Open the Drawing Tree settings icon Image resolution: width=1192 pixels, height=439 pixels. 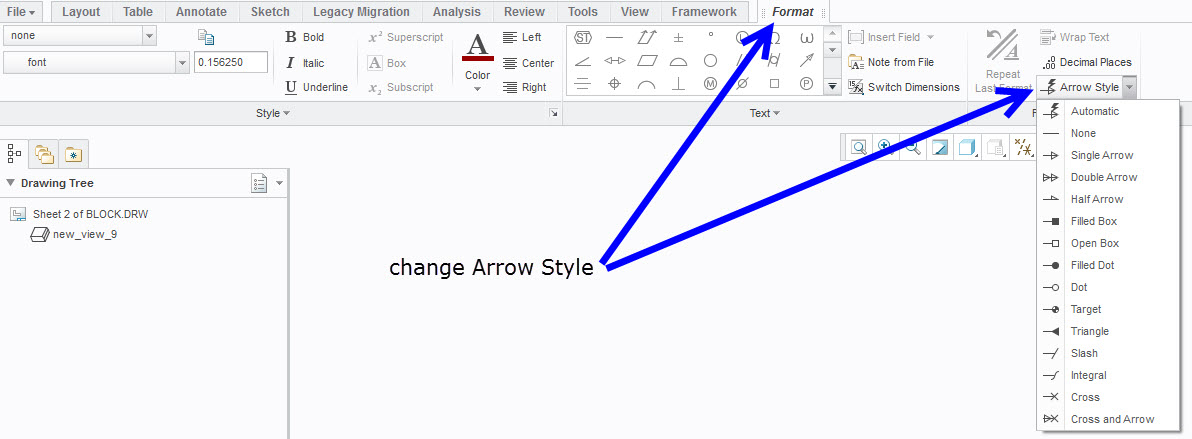[x=260, y=183]
